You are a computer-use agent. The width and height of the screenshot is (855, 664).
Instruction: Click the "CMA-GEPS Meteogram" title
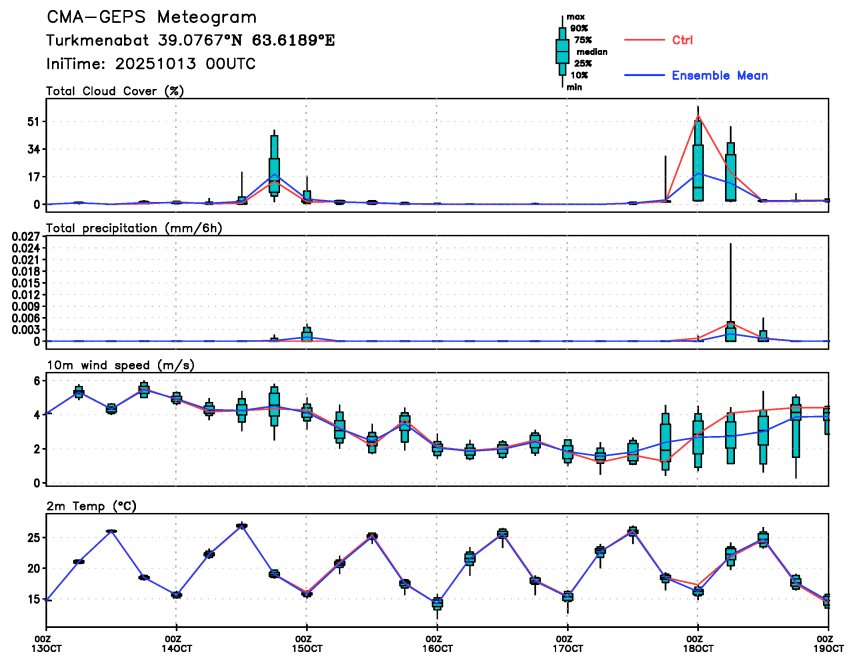tap(151, 18)
